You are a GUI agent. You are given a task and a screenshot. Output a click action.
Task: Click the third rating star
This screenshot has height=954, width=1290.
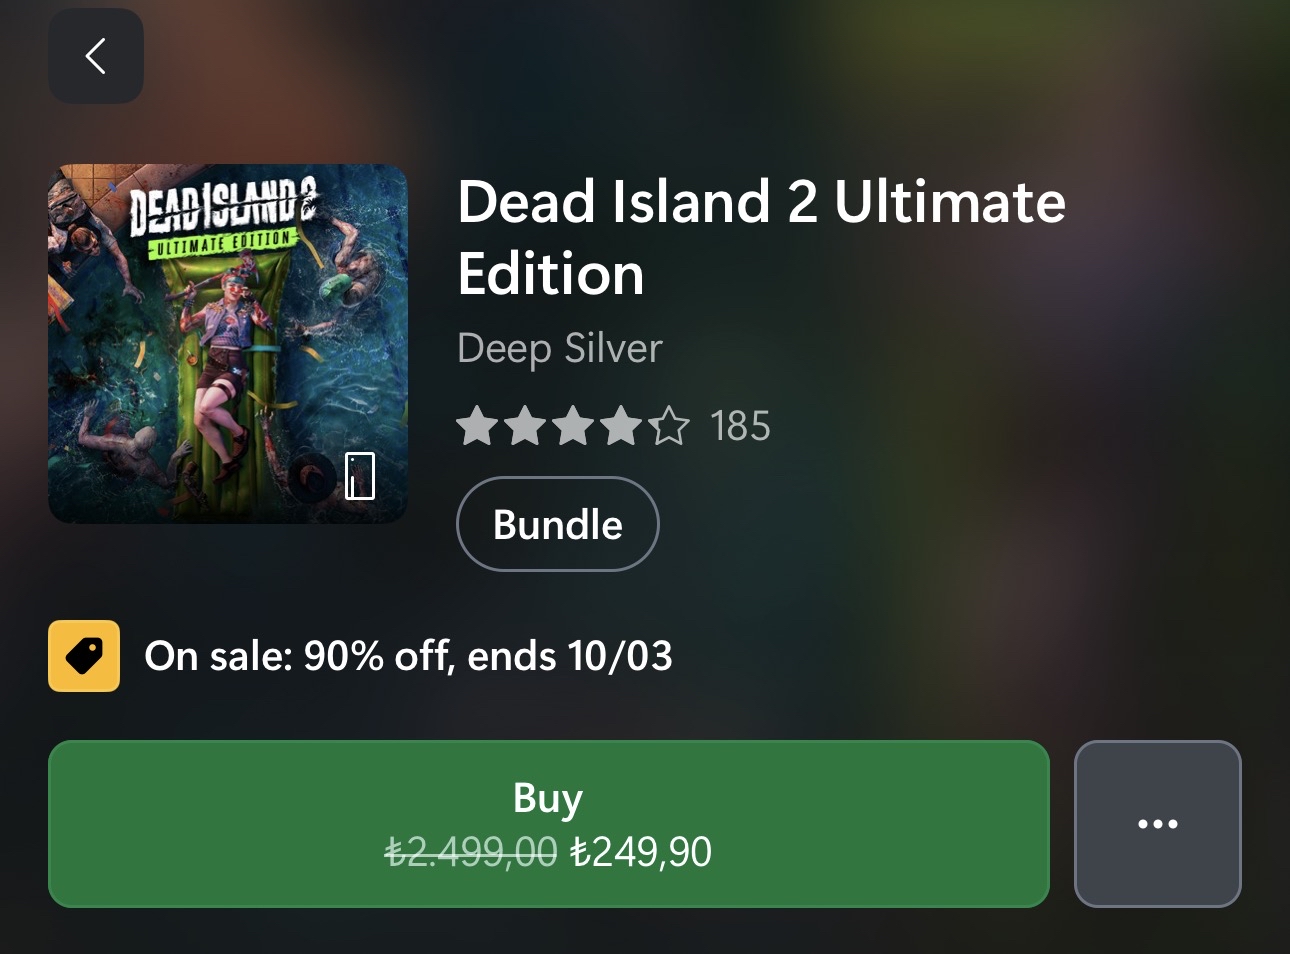click(x=573, y=426)
